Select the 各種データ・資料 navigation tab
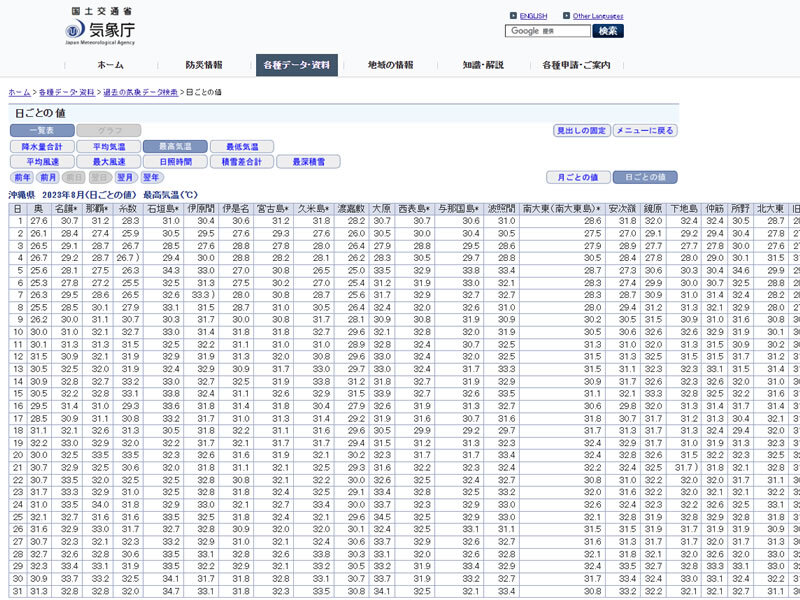Image resolution: width=800 pixels, height=600 pixels. click(x=297, y=65)
